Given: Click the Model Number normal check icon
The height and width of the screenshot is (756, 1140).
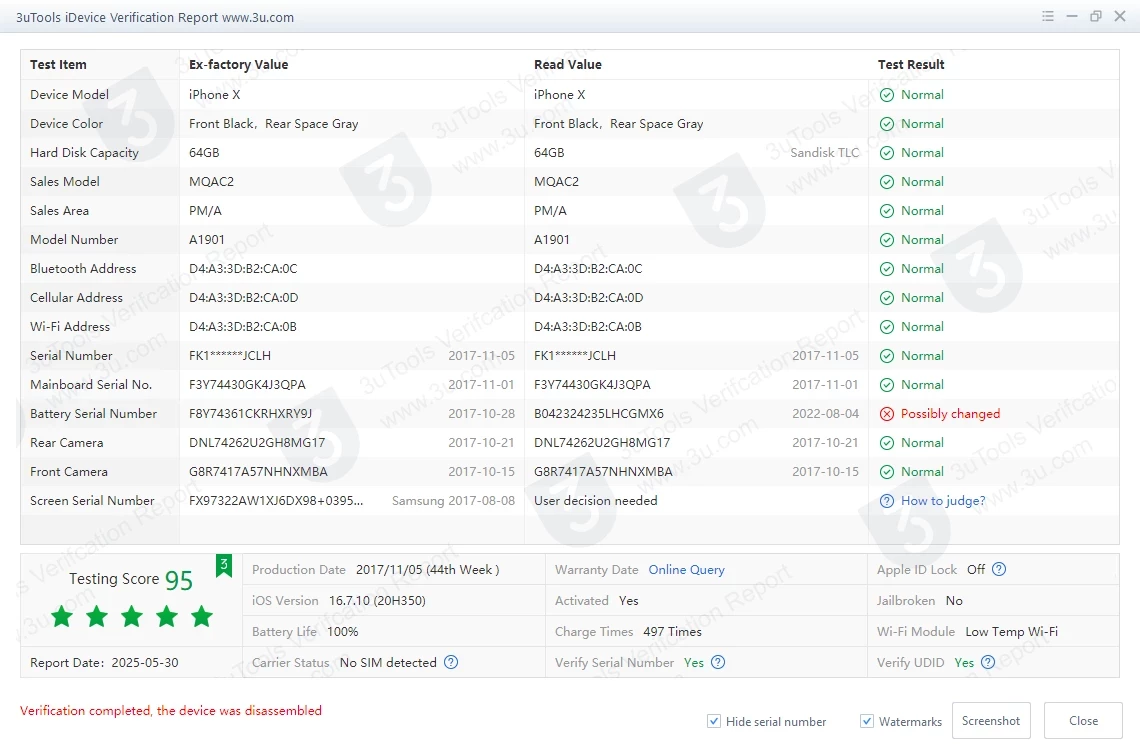Looking at the screenshot, I should (887, 240).
